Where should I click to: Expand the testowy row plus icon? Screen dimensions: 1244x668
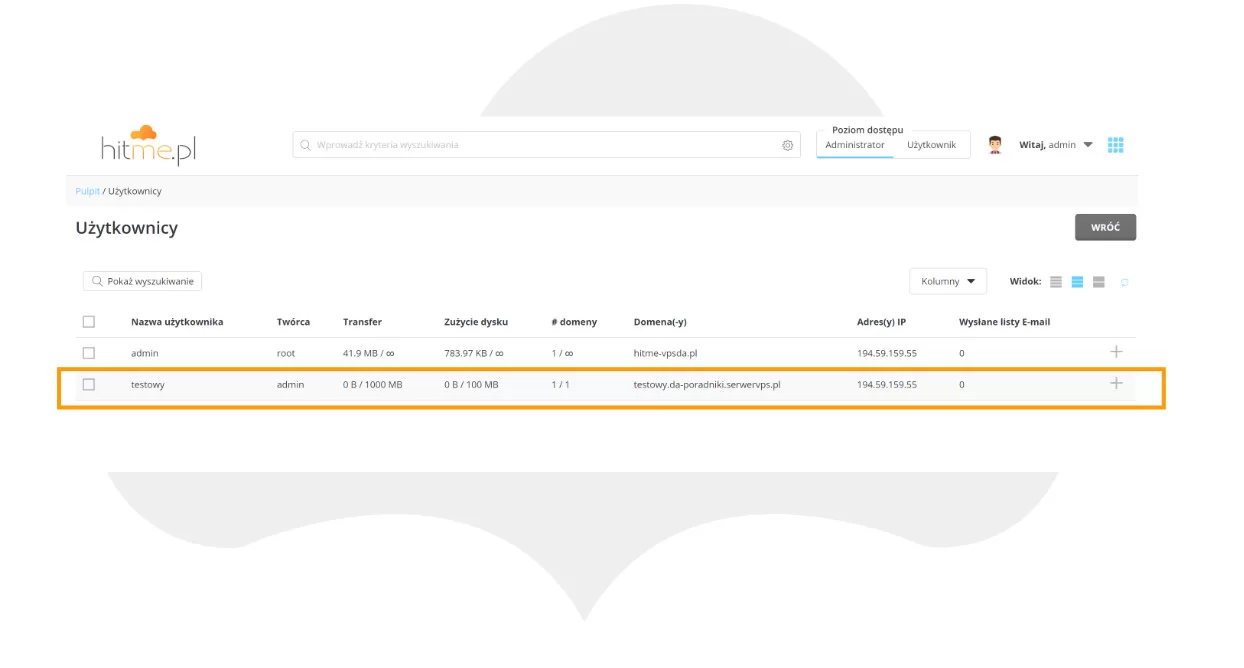pyautogui.click(x=1116, y=383)
